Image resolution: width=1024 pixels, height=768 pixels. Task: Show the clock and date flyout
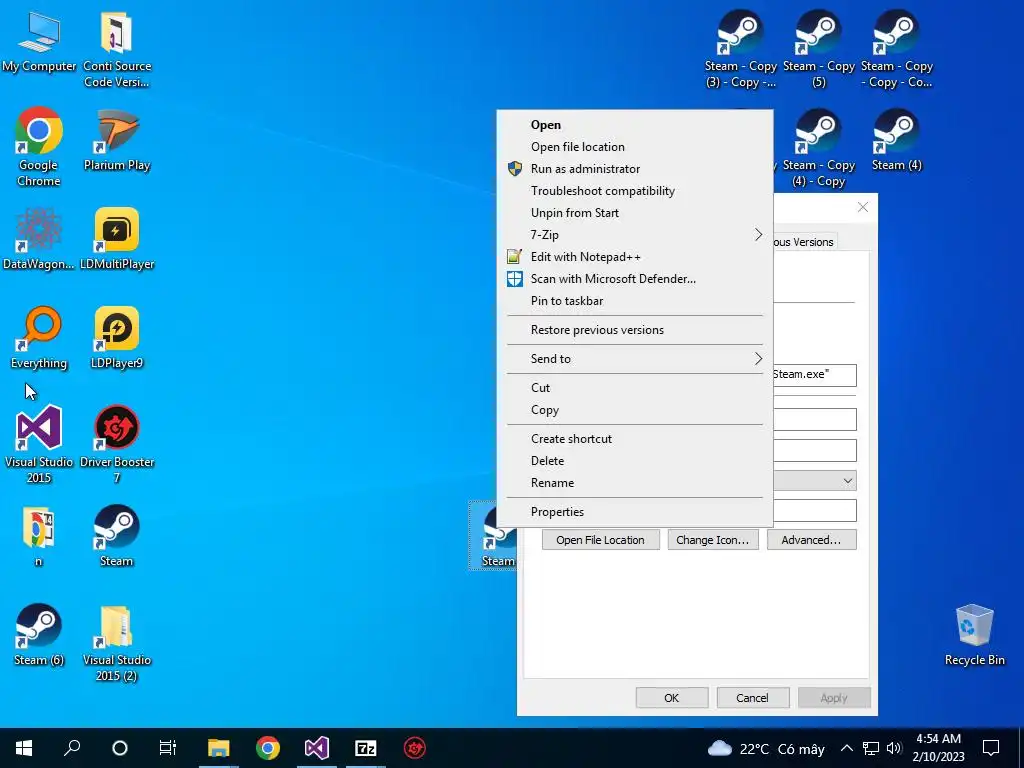coord(938,748)
